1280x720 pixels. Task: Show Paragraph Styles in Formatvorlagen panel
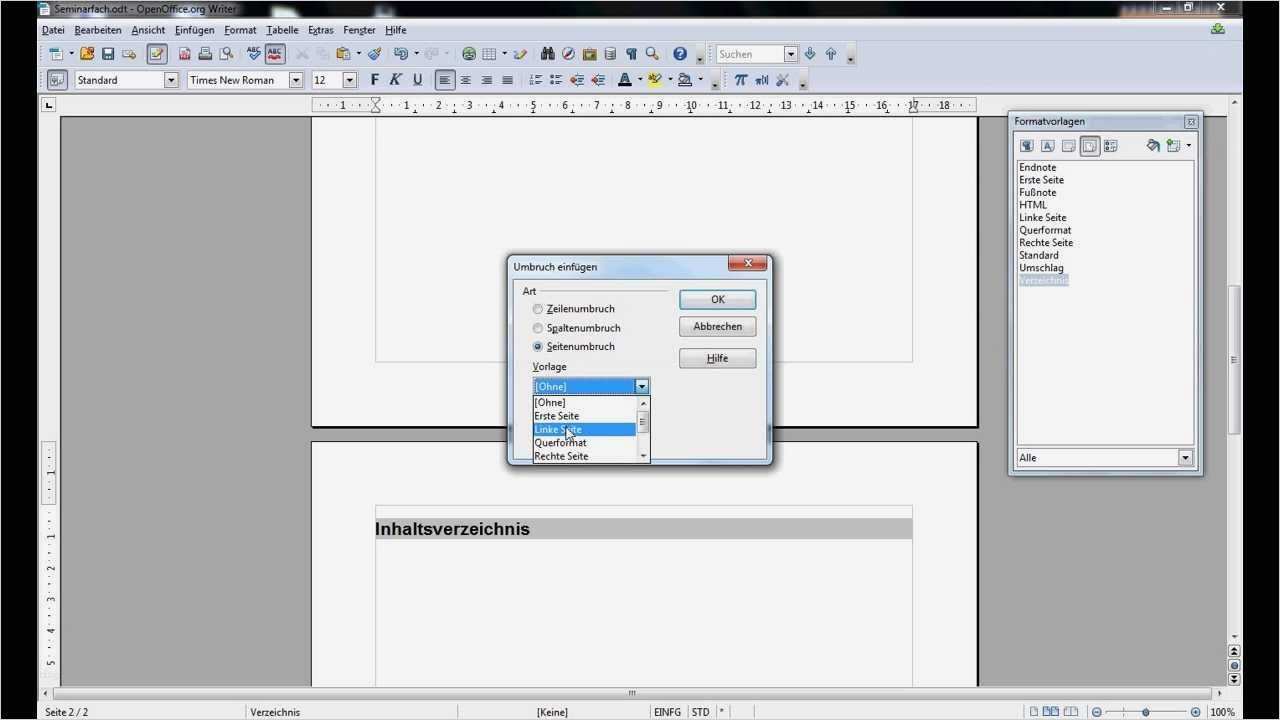click(x=1026, y=146)
